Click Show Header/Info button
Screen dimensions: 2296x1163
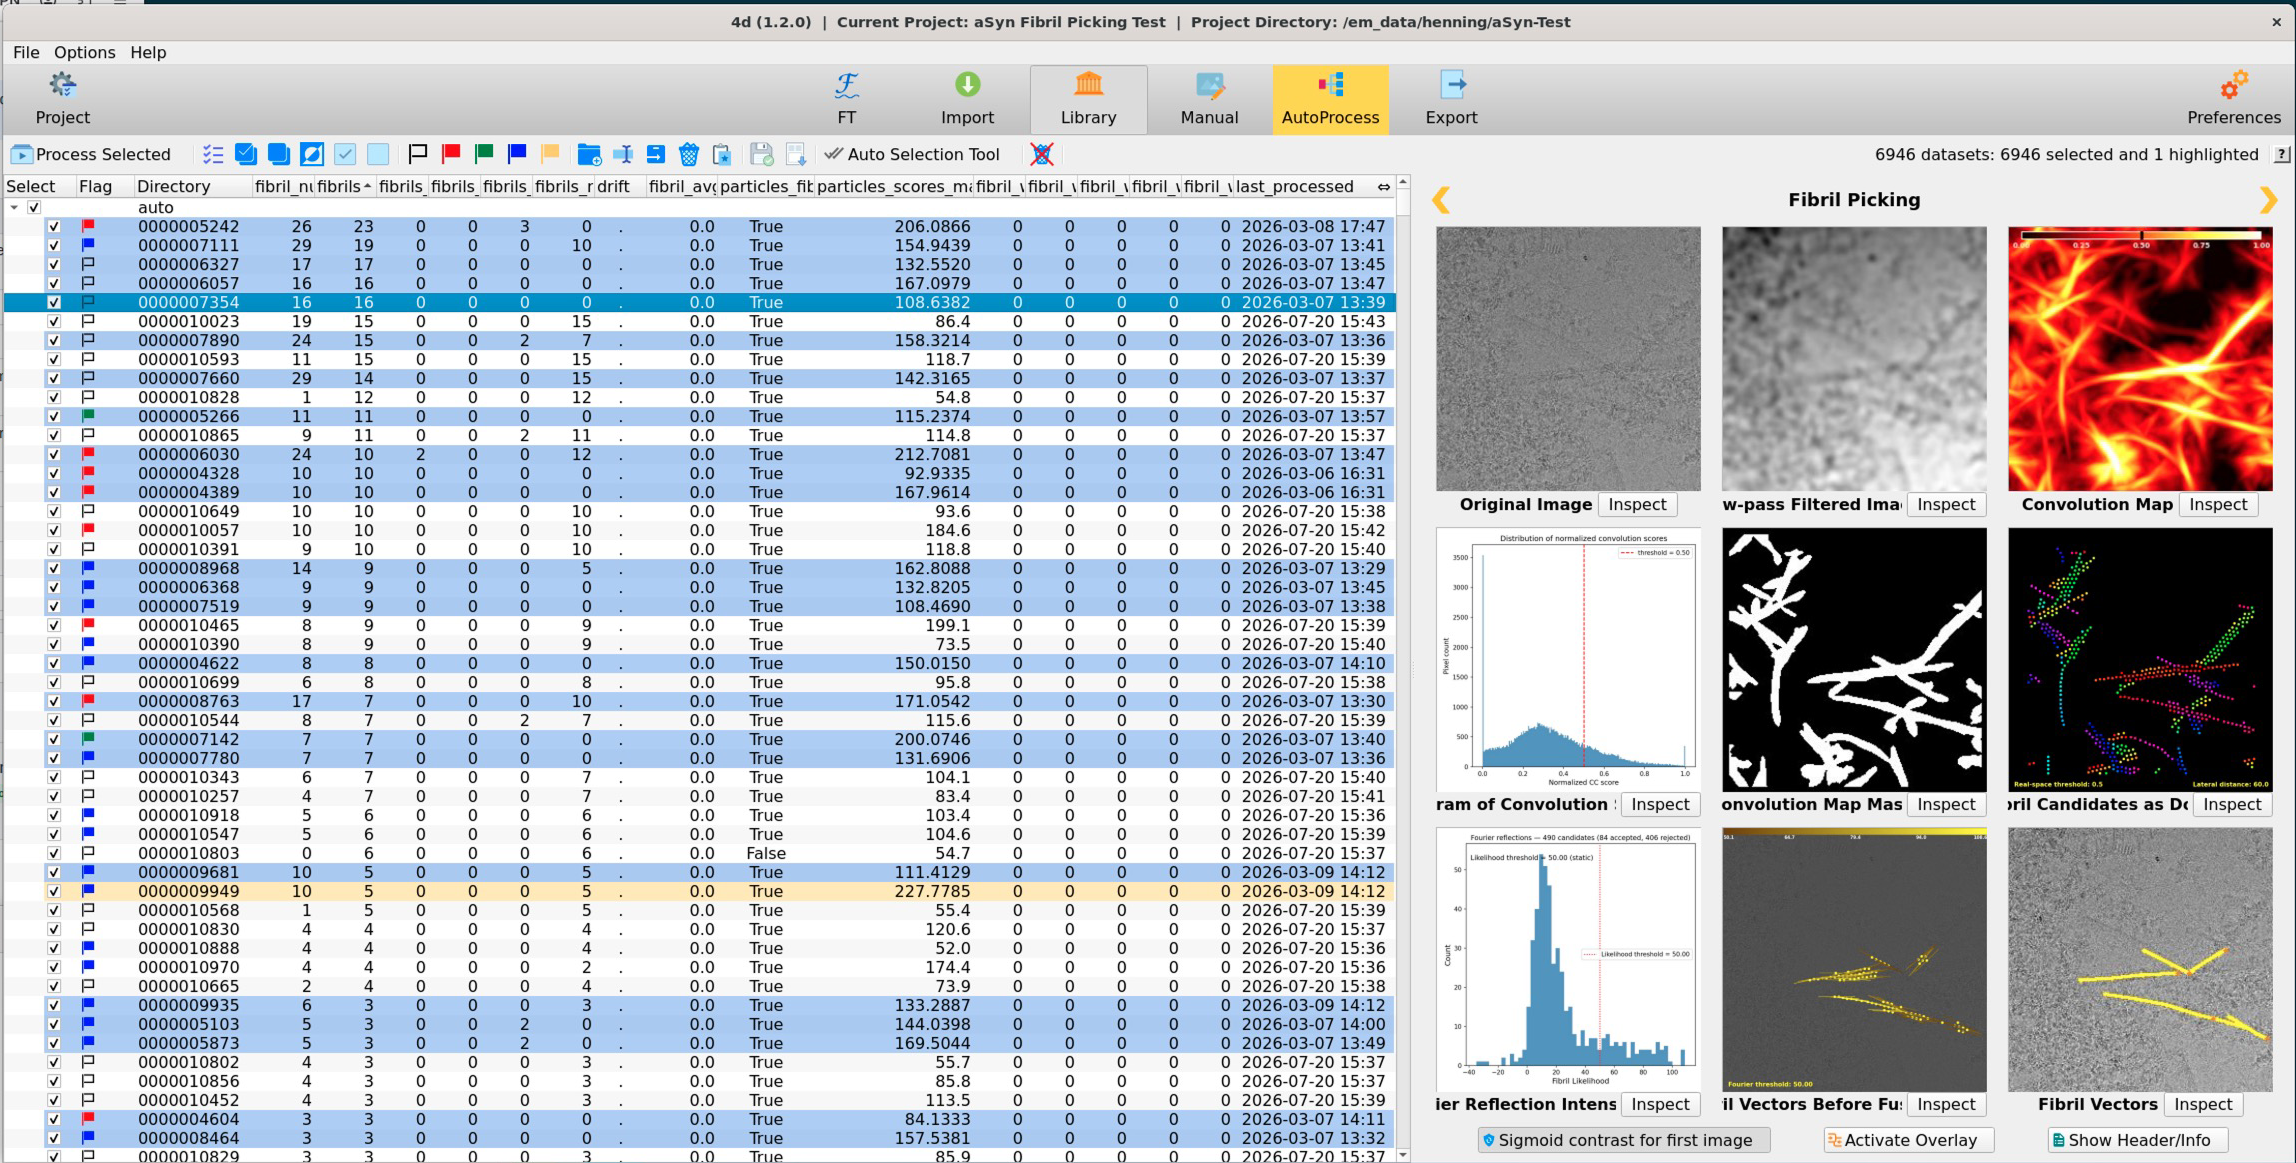click(x=2137, y=1140)
